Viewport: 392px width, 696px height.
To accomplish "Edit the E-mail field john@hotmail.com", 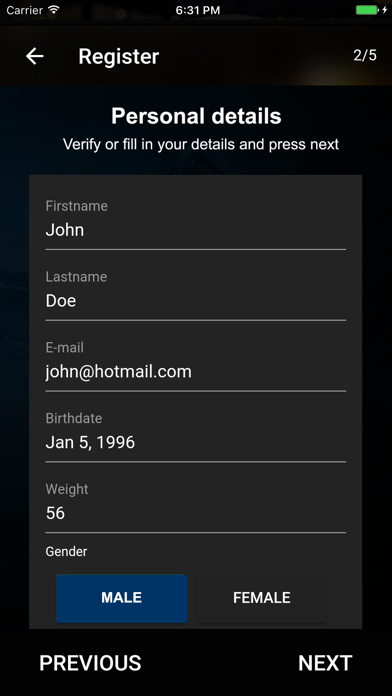I will click(195, 372).
